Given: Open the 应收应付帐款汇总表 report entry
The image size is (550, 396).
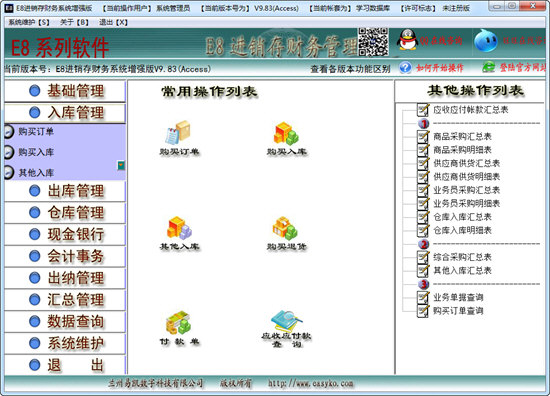Looking at the screenshot, I should click(470, 110).
